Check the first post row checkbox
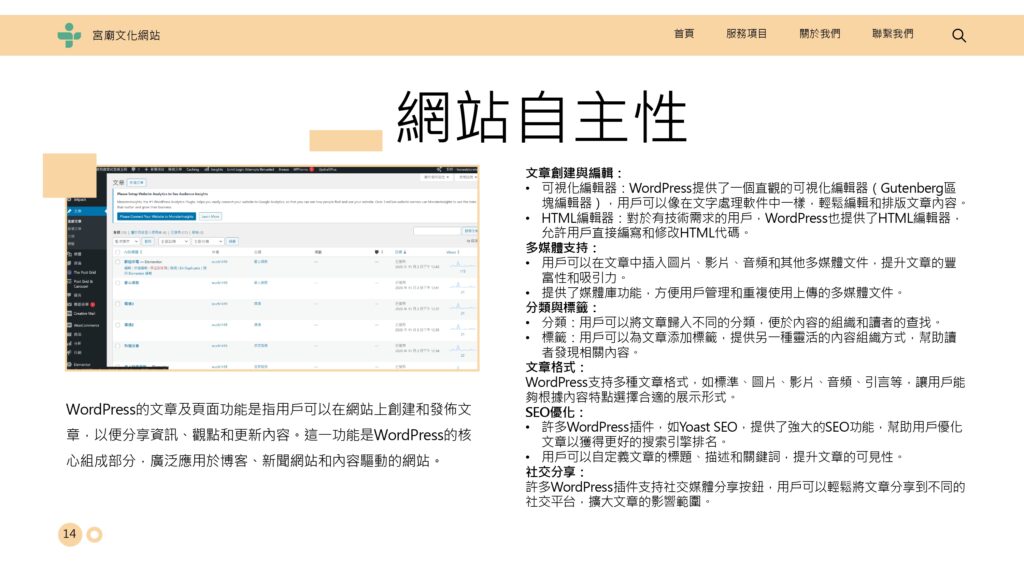This screenshot has width=1024, height=576. click(x=118, y=262)
